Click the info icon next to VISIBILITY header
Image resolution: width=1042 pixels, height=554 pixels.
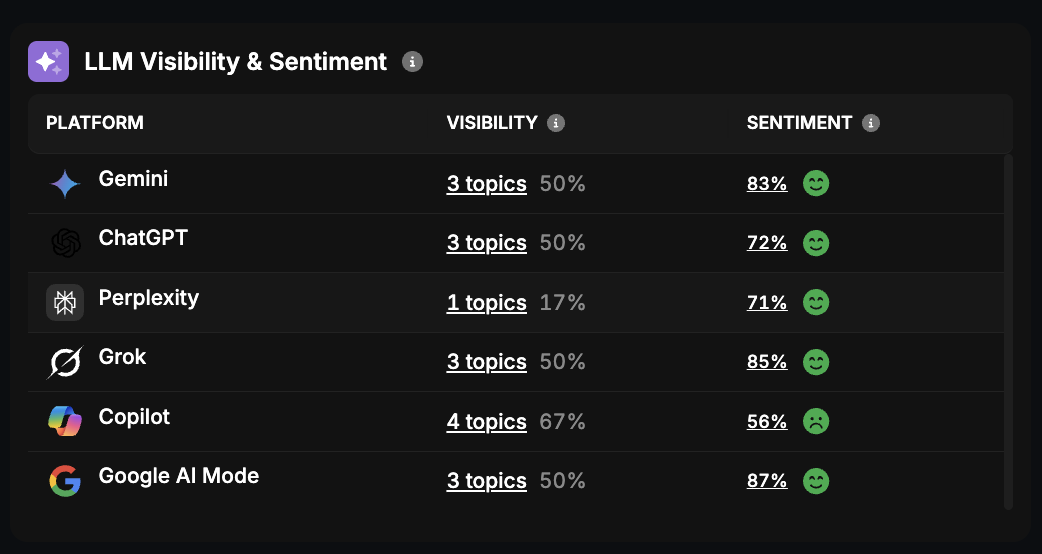coord(556,123)
